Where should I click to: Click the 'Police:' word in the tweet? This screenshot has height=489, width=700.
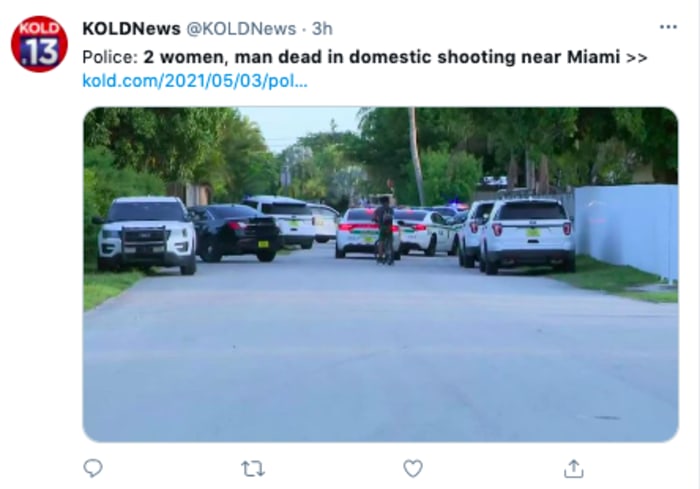click(110, 57)
